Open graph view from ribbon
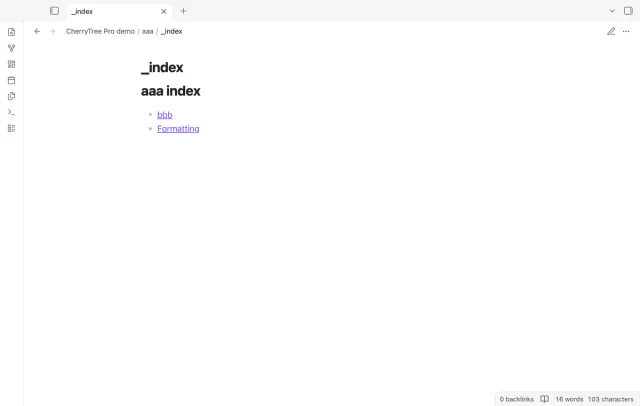 coord(11,48)
